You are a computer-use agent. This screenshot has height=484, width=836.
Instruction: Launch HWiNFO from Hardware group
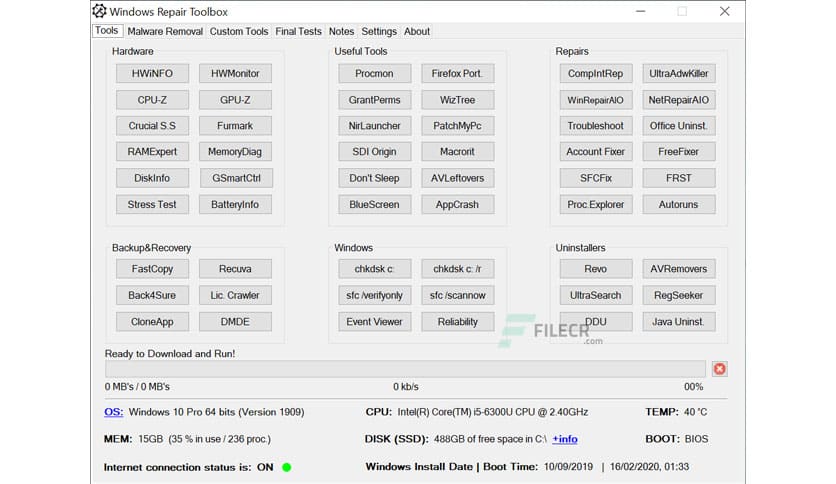pyautogui.click(x=152, y=74)
